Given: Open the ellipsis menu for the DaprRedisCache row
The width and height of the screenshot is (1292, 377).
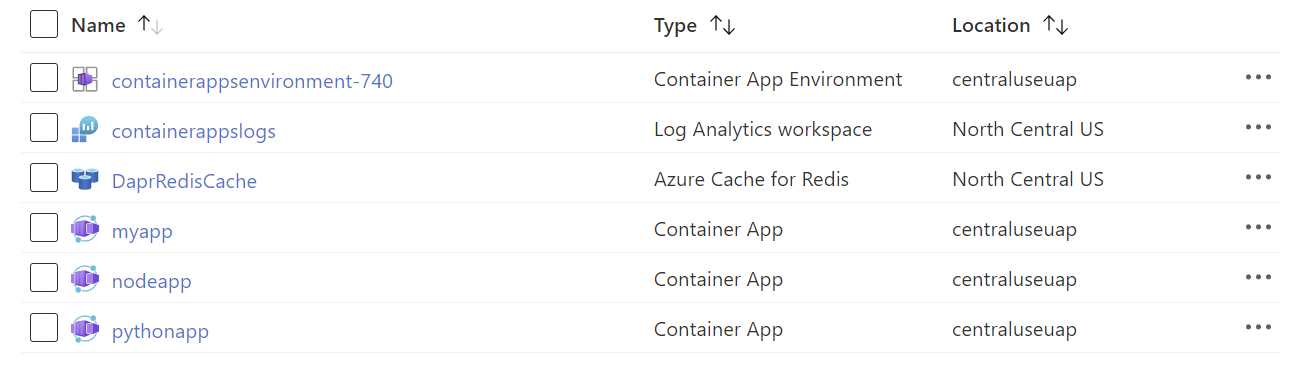Looking at the screenshot, I should point(1258,178).
